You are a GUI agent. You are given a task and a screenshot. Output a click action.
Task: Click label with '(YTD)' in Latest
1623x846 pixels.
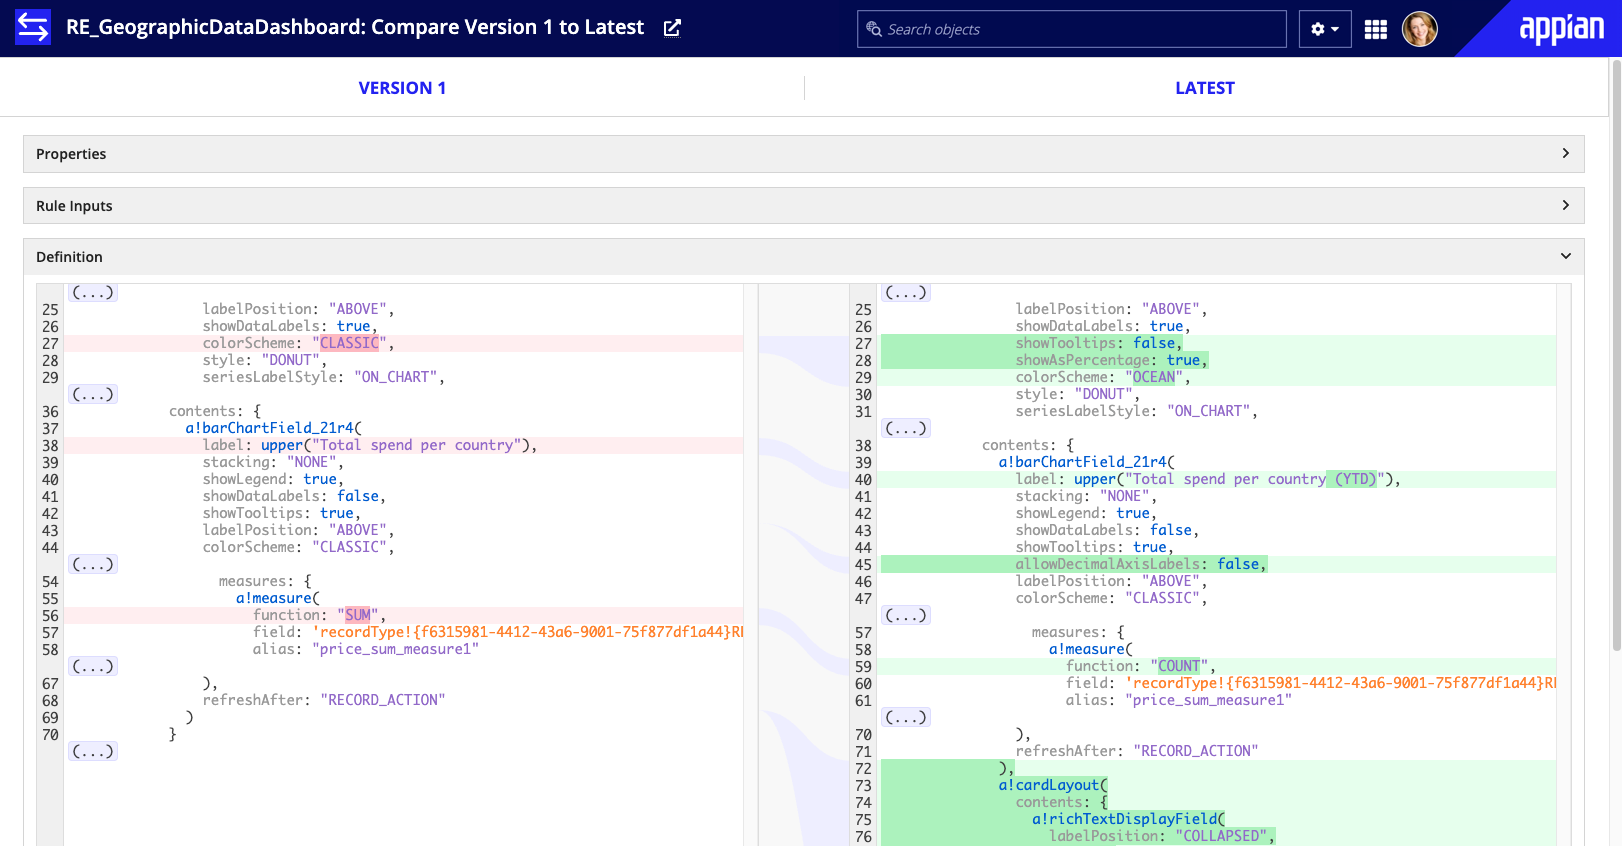tap(1217, 479)
